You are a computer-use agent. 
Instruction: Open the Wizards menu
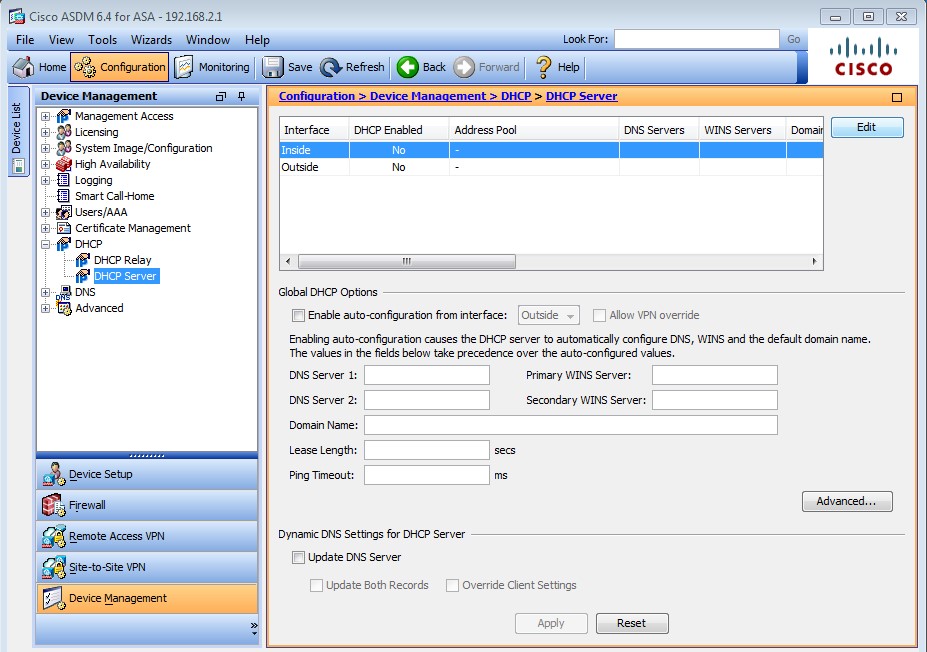click(x=151, y=40)
